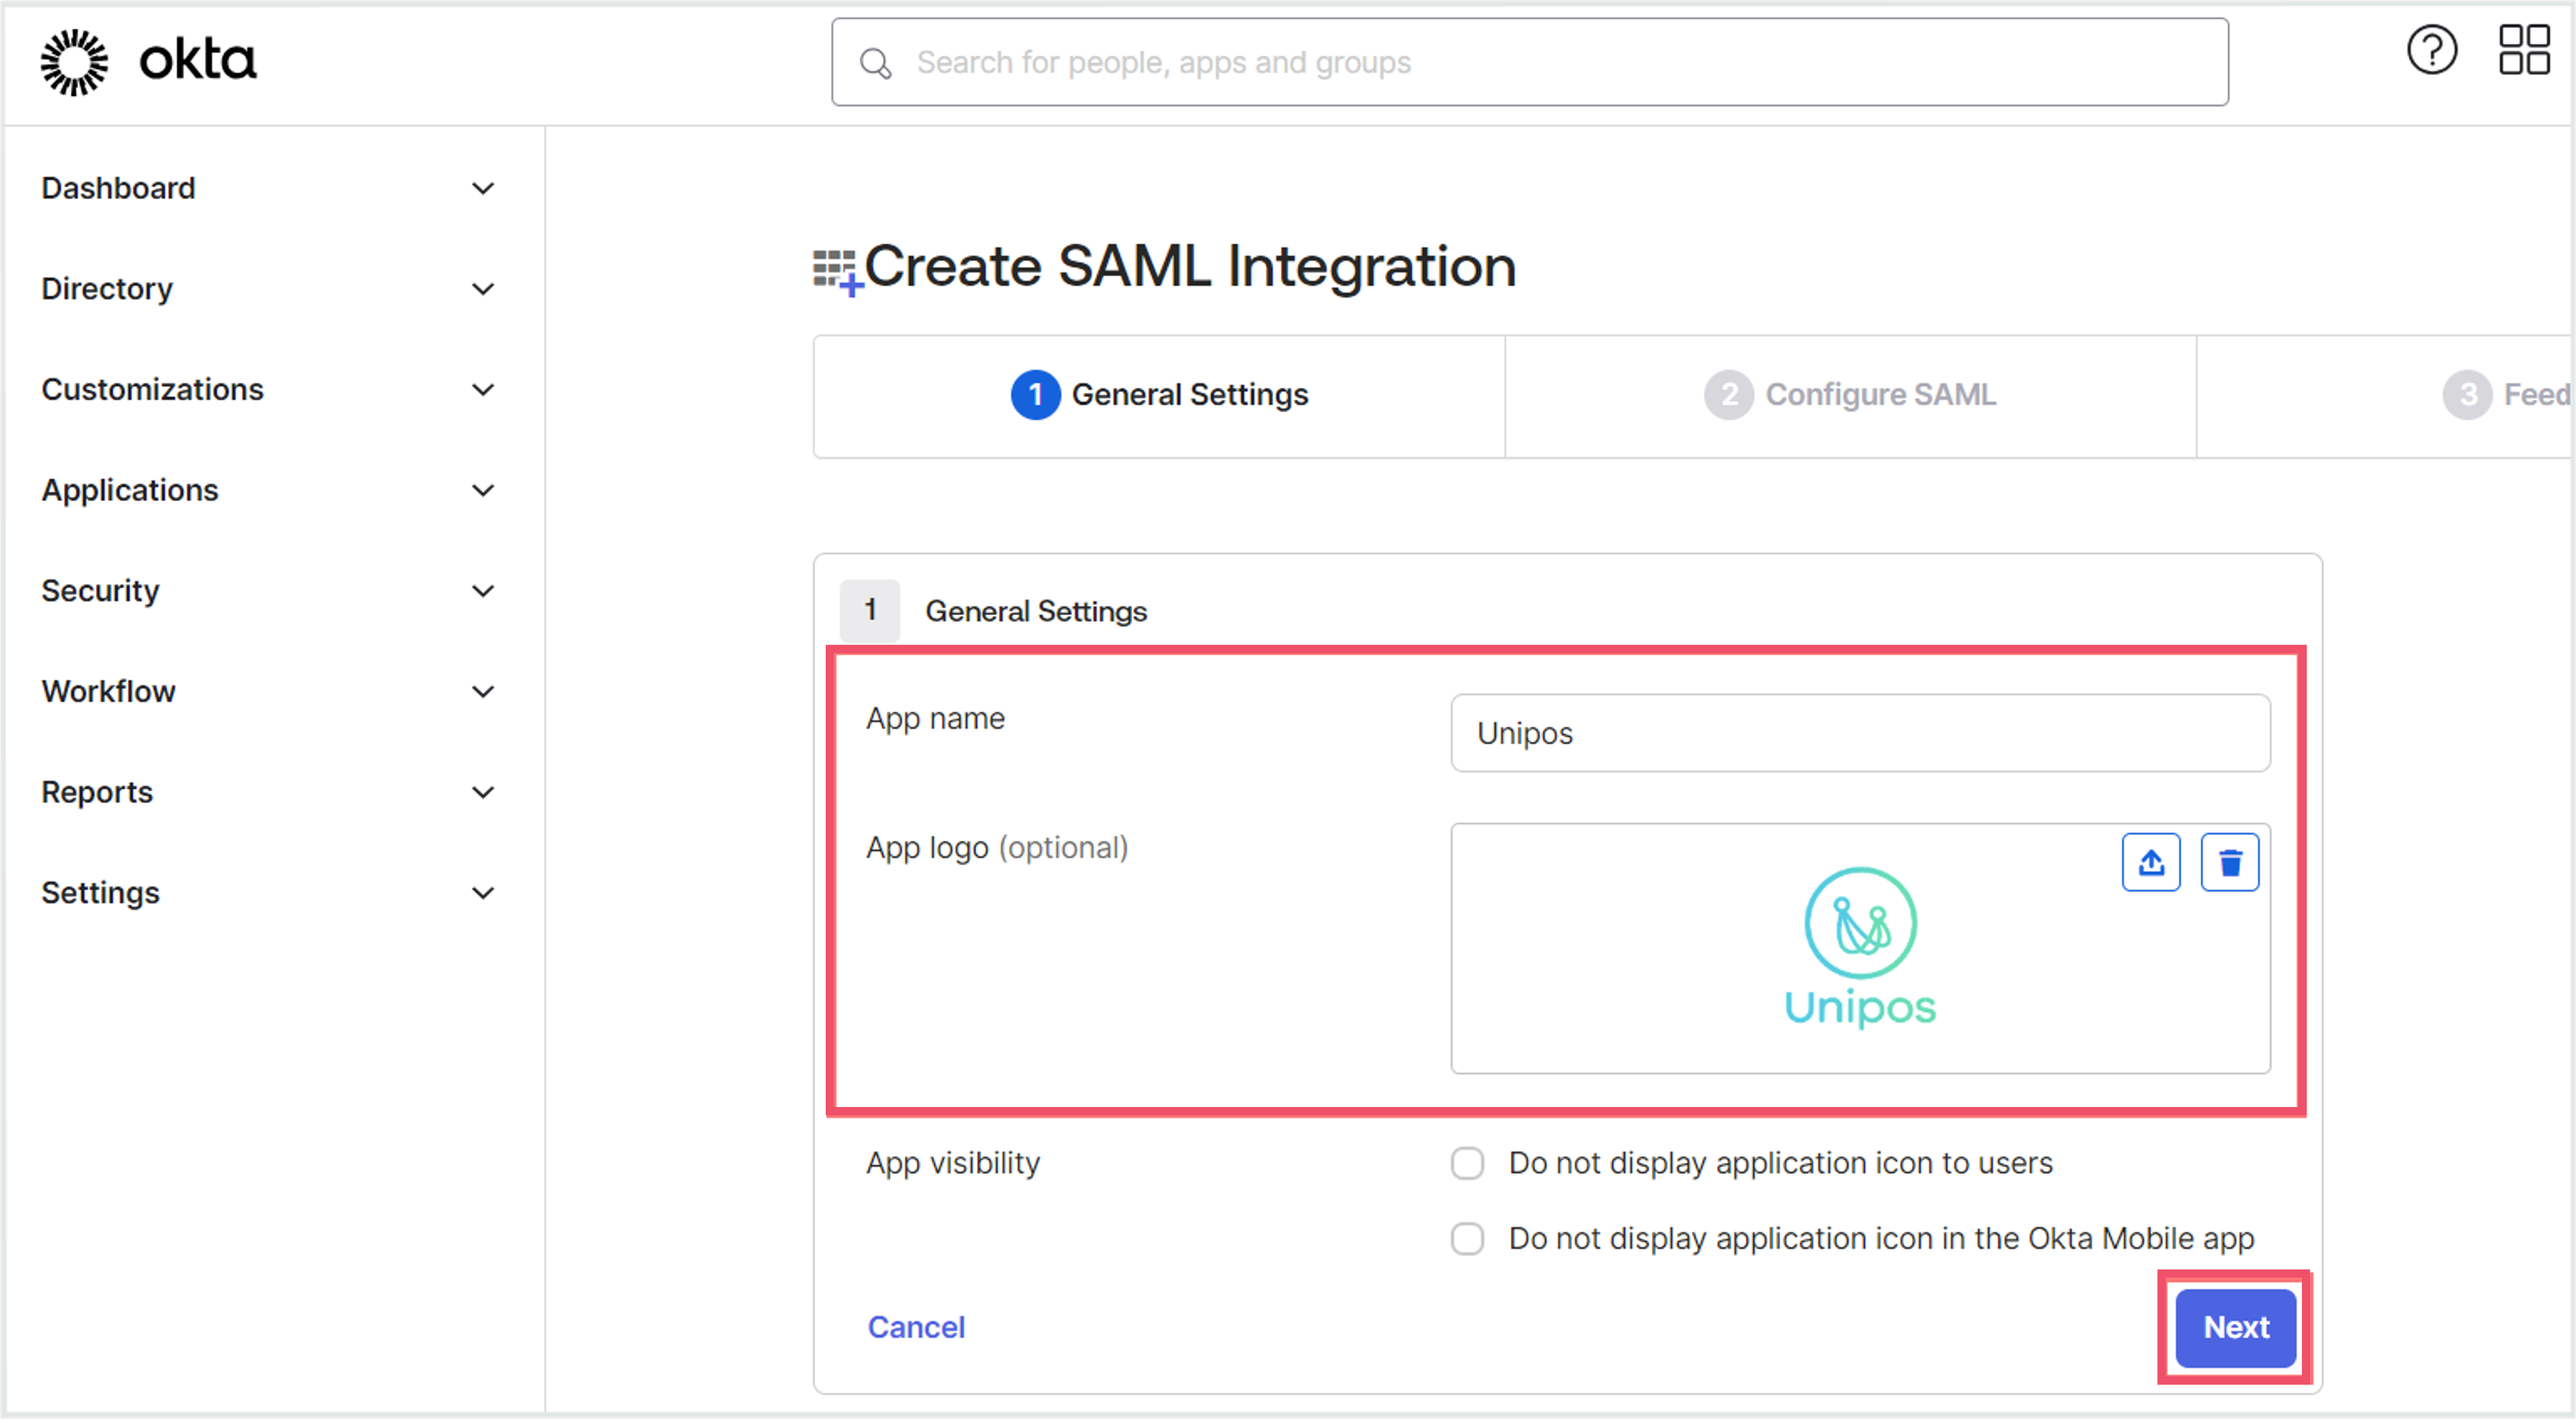Click the Unipos logo preview image
Image resolution: width=2576 pixels, height=1419 pixels.
tap(1860, 948)
